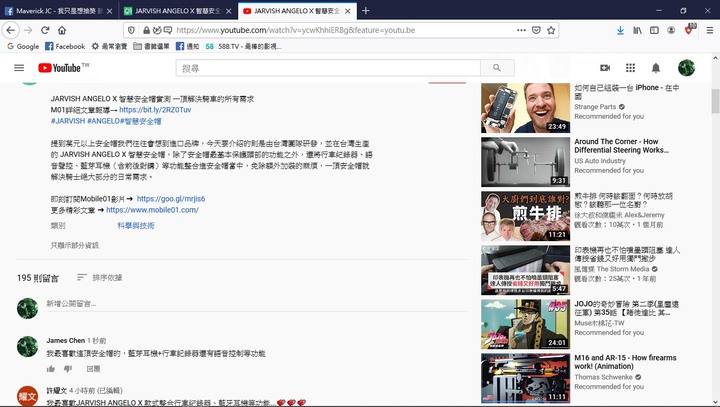Open the www.mobile01.com link
720x407 pixels.
[152, 210]
